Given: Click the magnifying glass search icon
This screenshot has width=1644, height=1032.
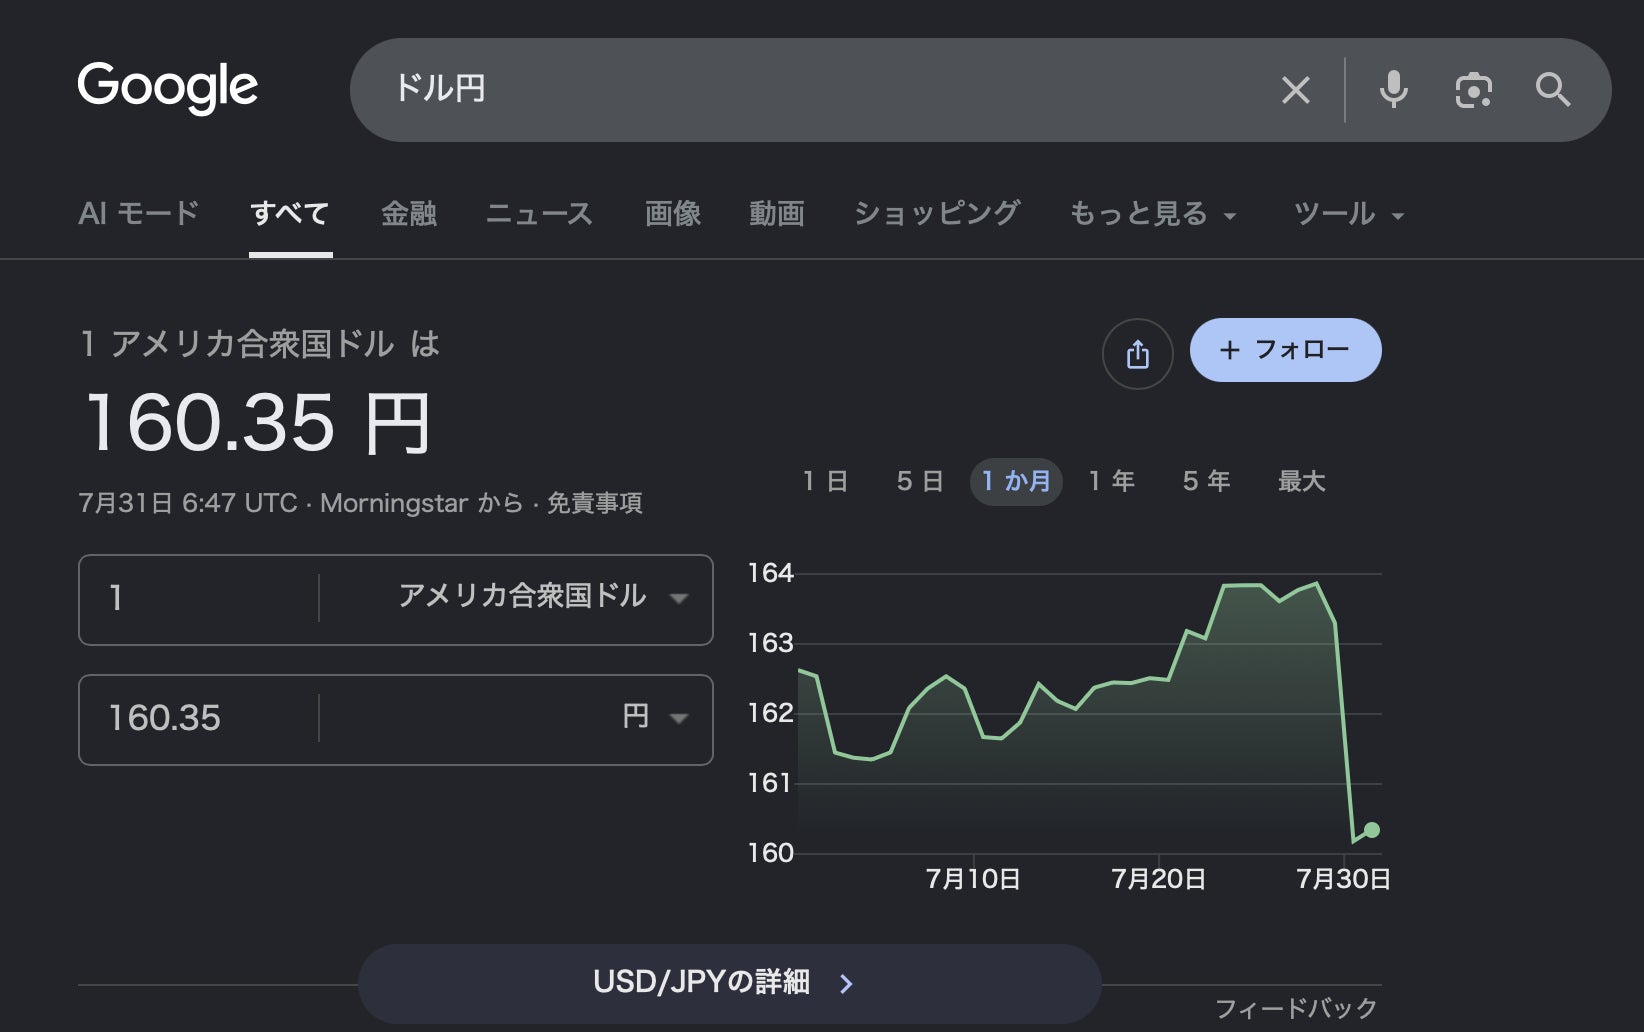Looking at the screenshot, I should (x=1553, y=90).
